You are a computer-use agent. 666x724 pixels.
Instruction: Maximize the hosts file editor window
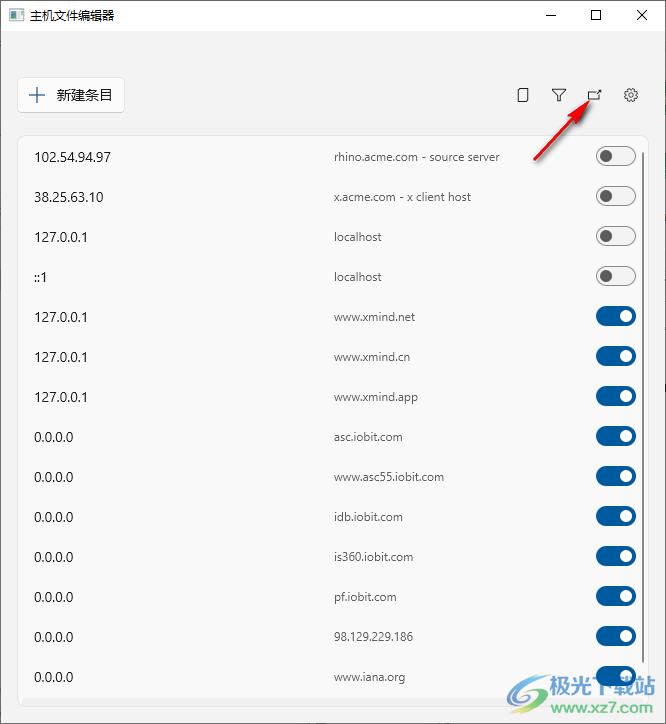(x=596, y=15)
